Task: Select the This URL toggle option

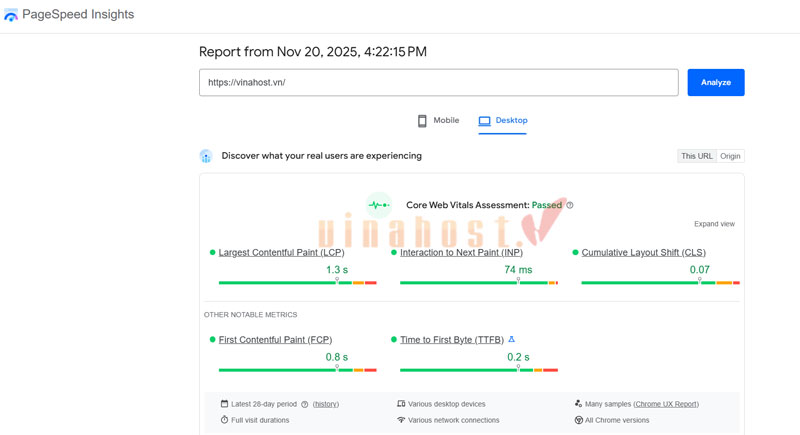Action: [696, 156]
